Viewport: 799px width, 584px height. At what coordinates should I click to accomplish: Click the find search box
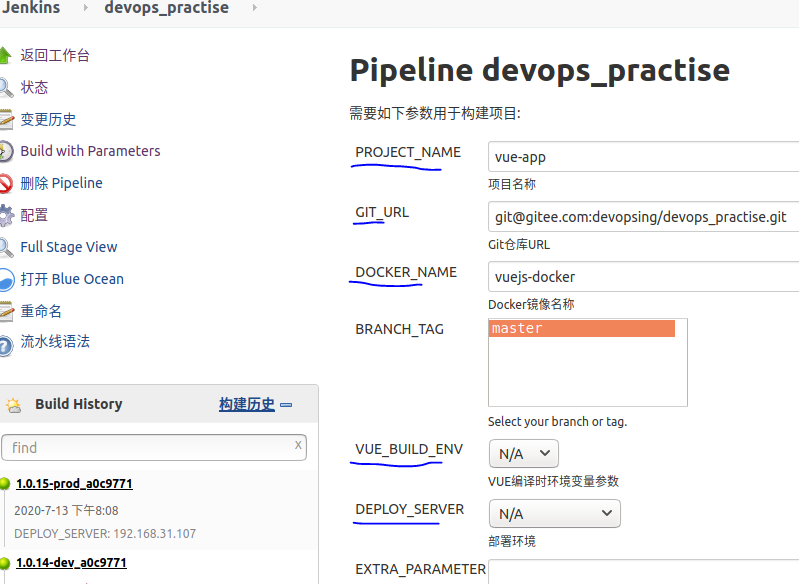[154, 447]
